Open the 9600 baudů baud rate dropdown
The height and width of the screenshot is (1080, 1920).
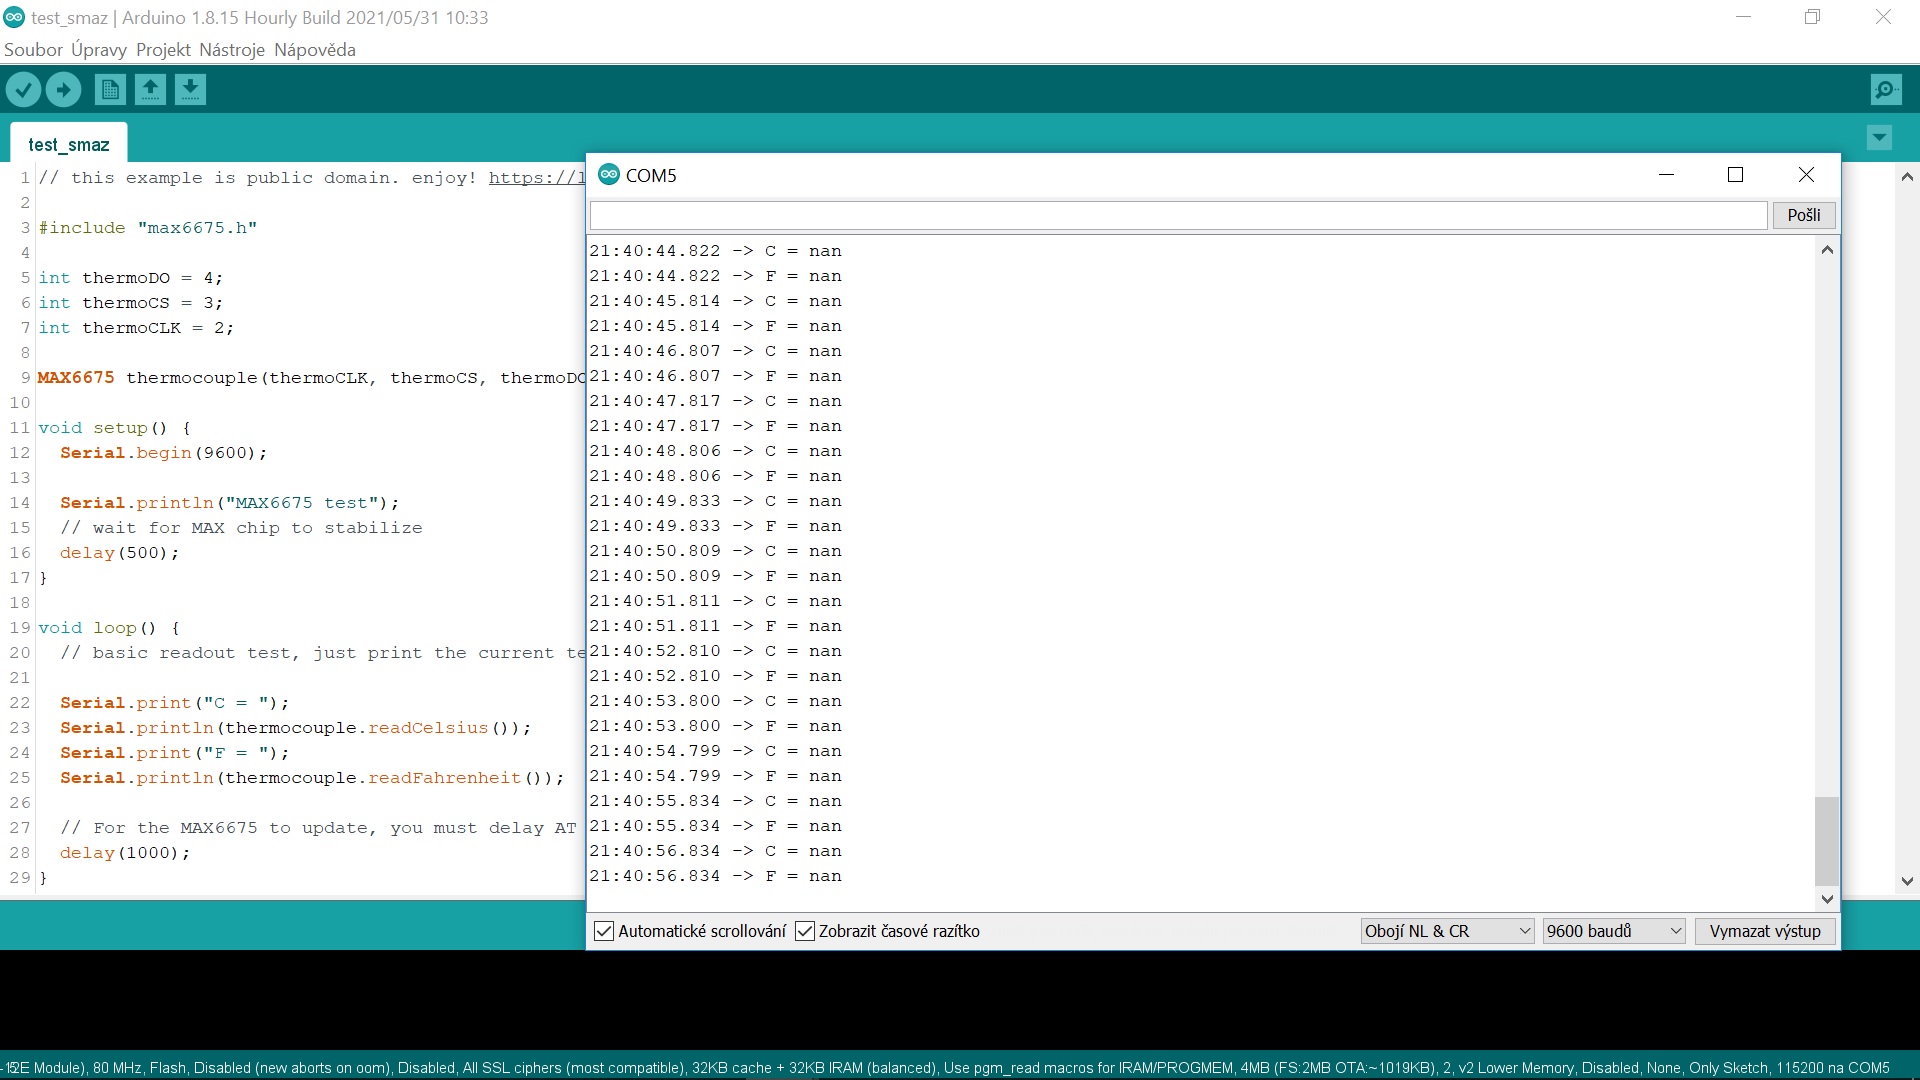click(x=1613, y=931)
